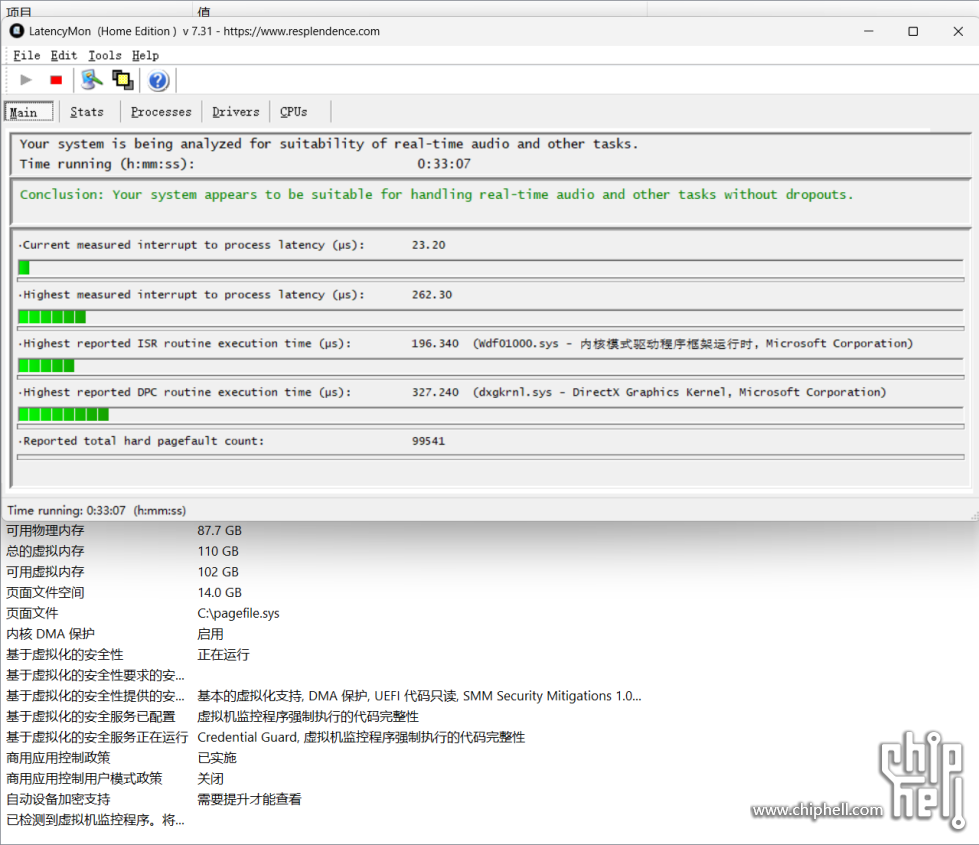Open the File menu

click(x=27, y=56)
